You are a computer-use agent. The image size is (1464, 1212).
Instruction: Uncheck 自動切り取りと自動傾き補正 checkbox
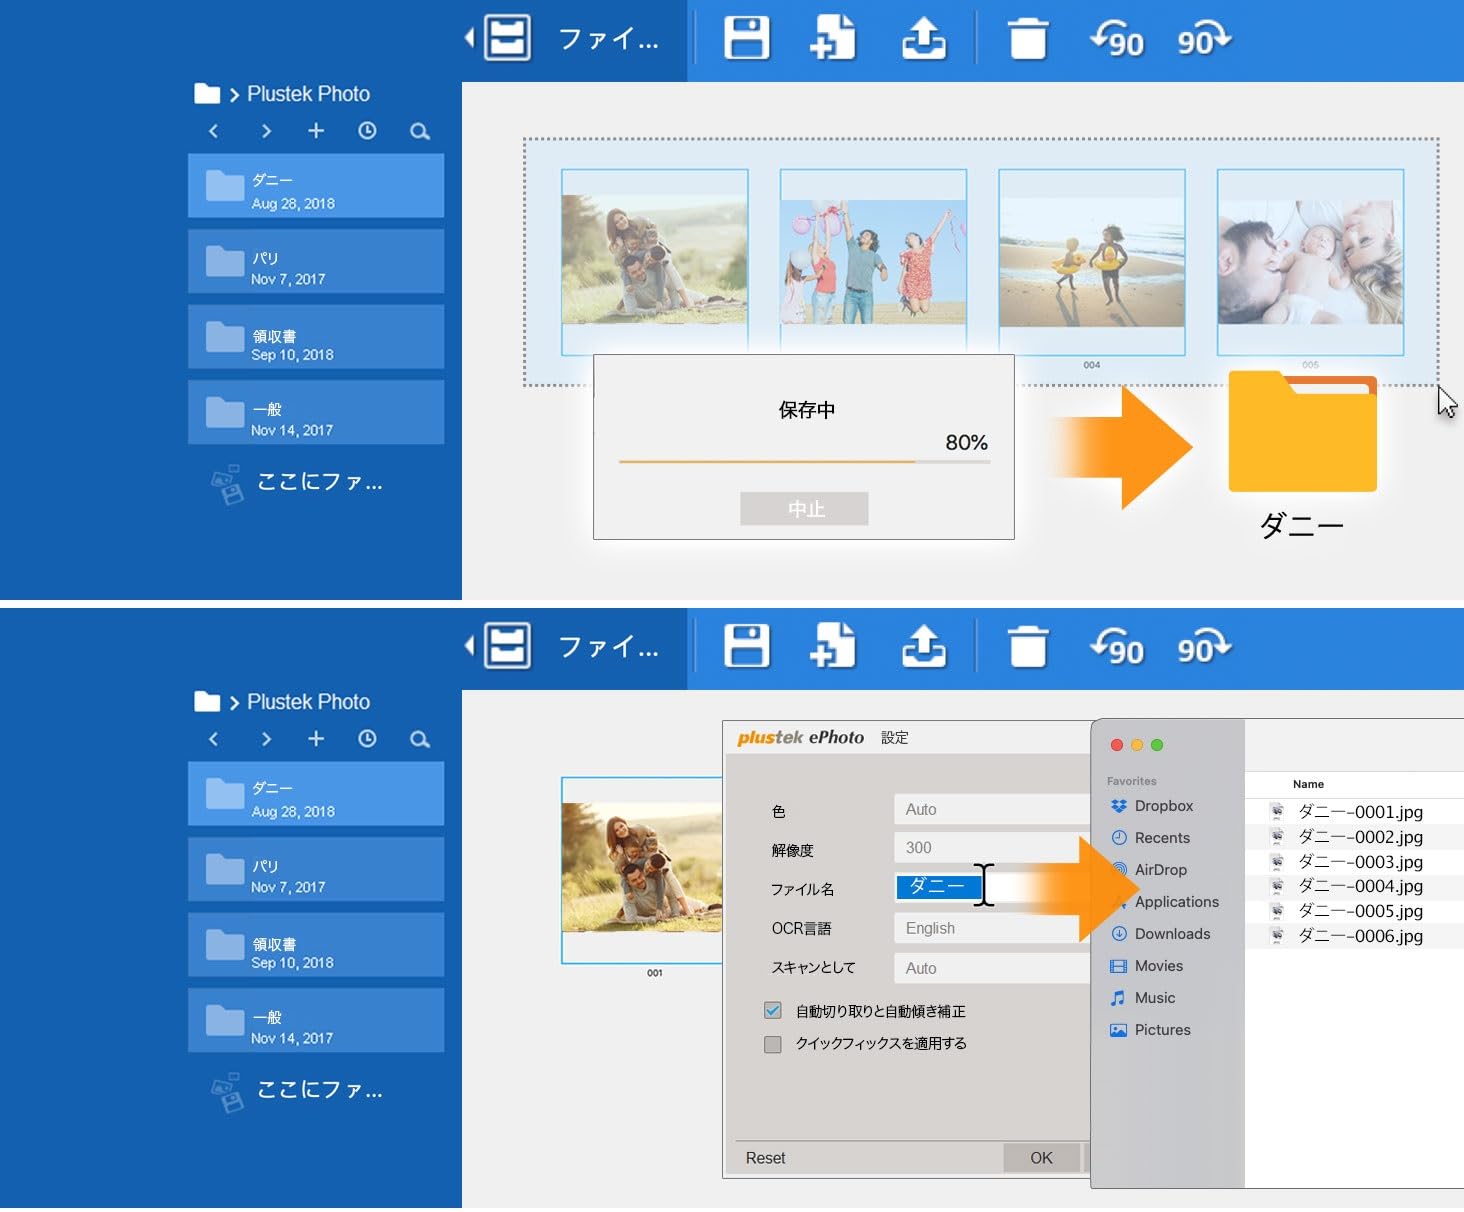point(773,1011)
